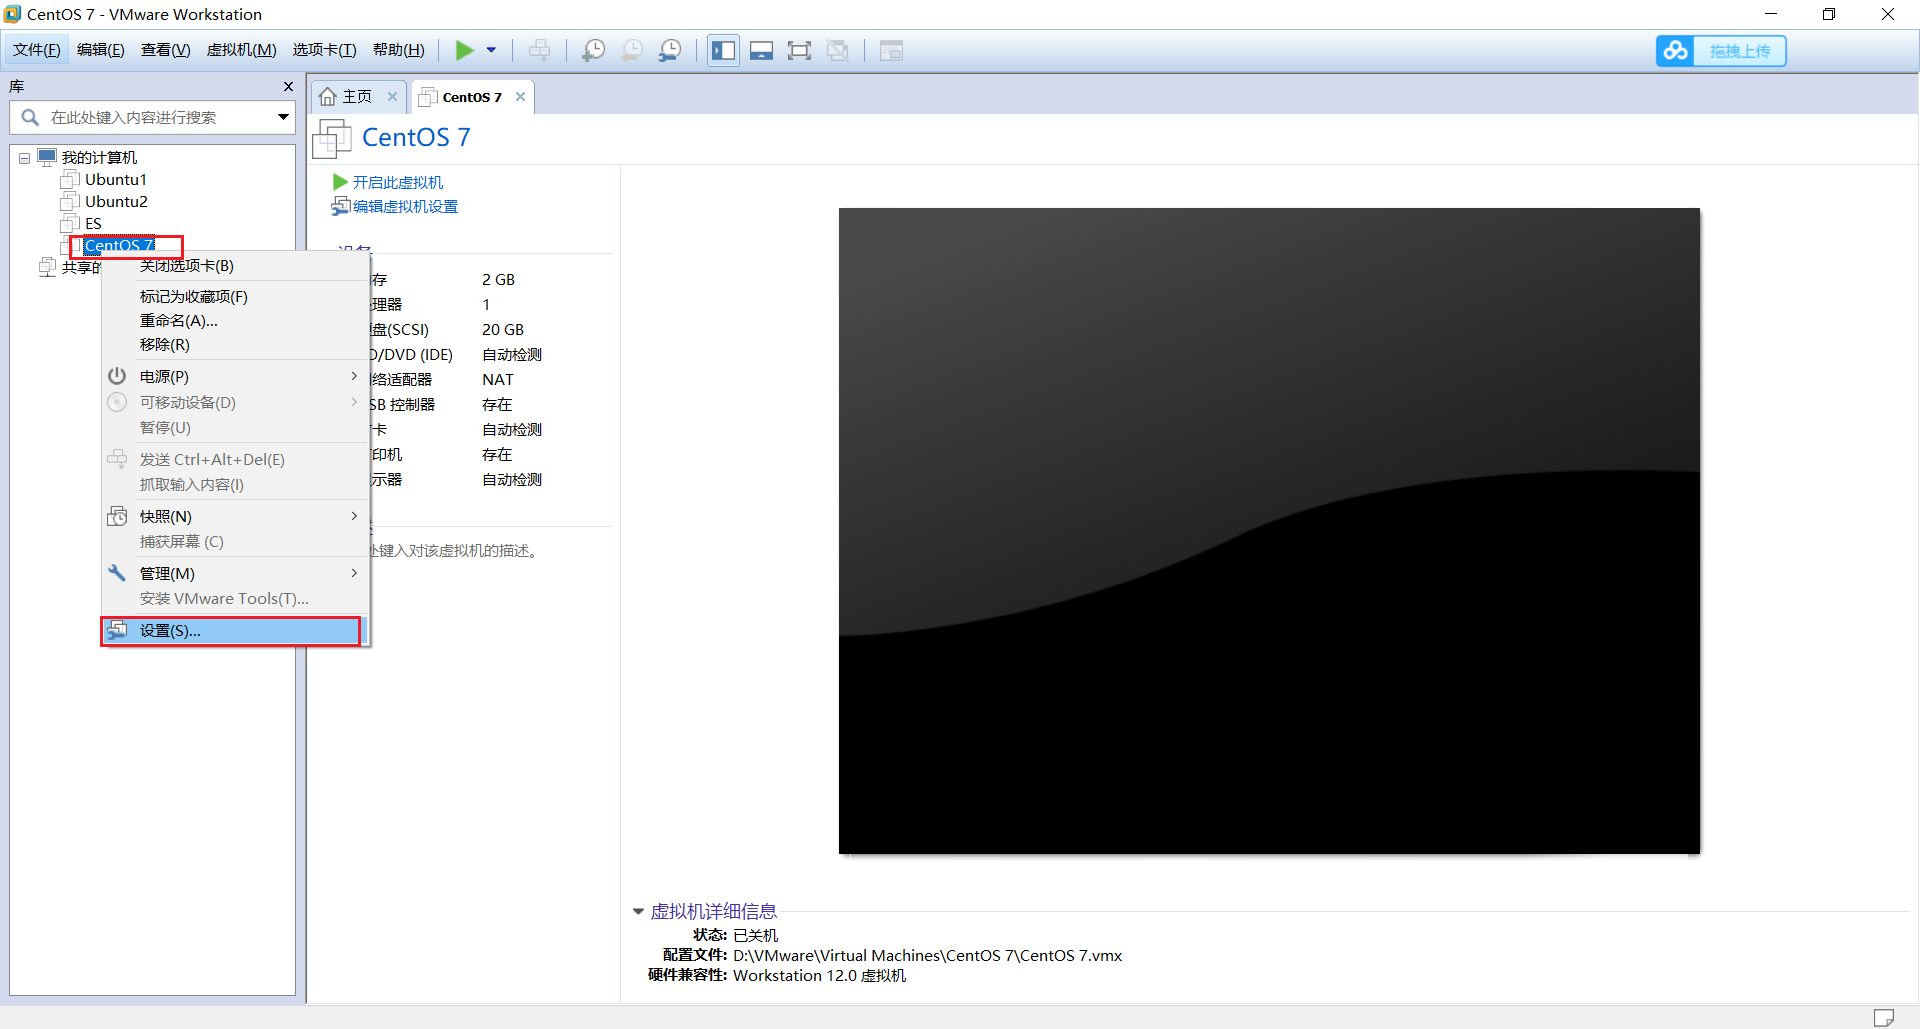
Task: Click the NAT network adapter value
Action: pos(498,380)
